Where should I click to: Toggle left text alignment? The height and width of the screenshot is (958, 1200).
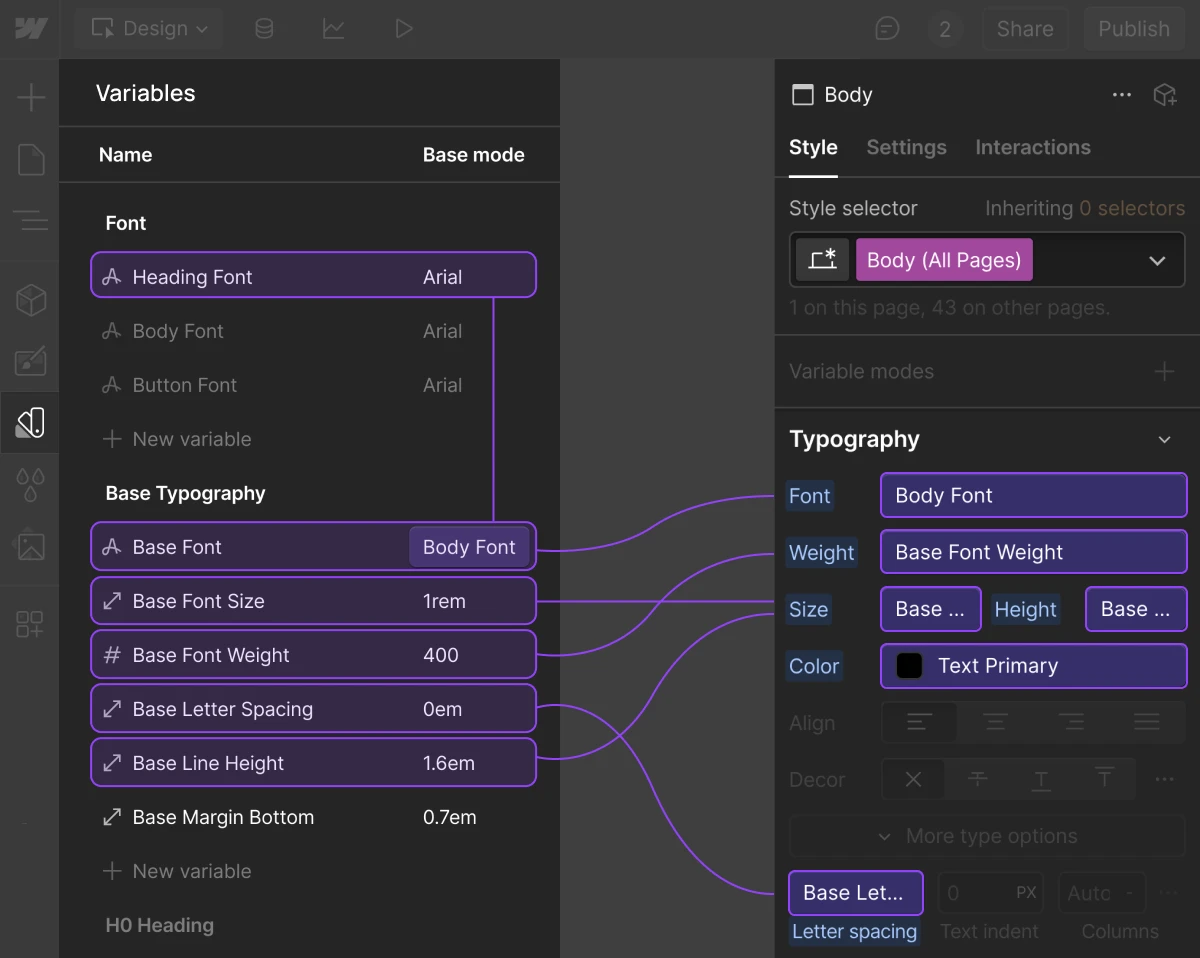(x=918, y=722)
